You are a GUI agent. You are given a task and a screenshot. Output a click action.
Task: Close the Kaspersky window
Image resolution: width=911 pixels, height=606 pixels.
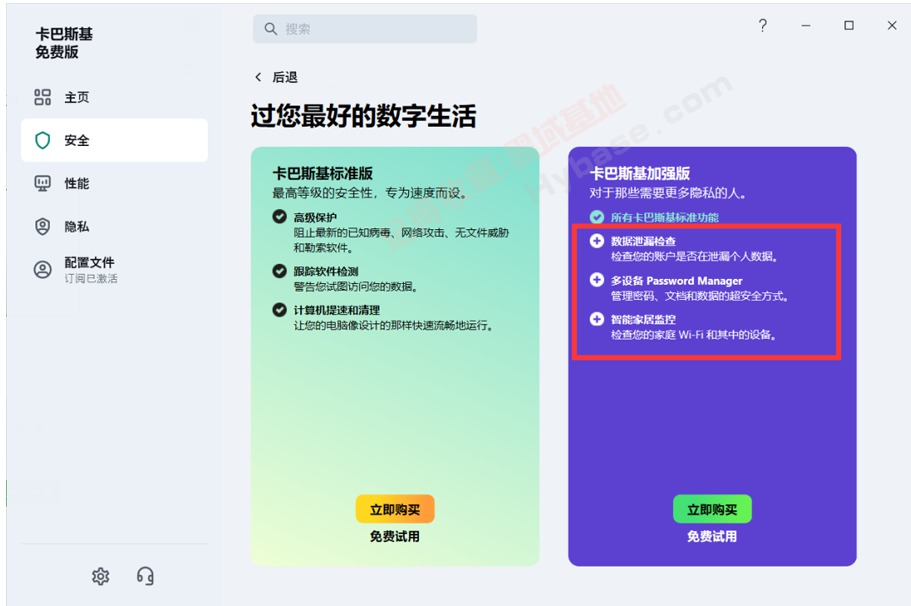point(892,26)
